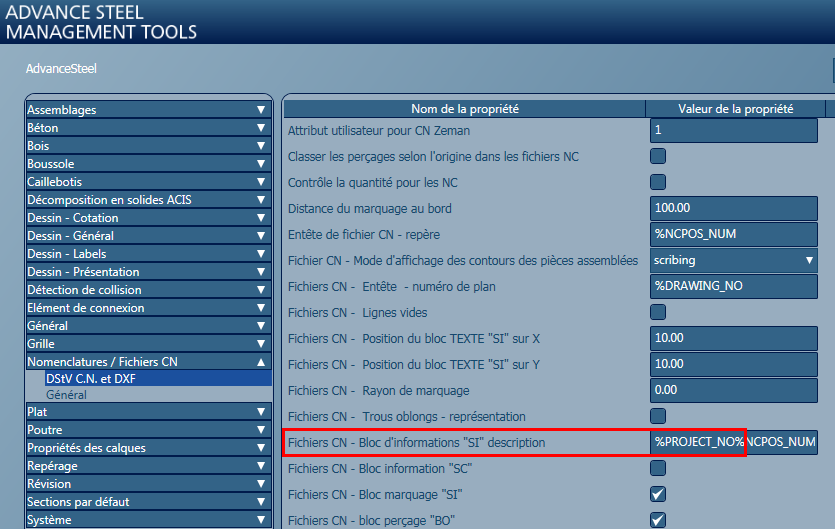Edit Entête de fichier CN repère field
Image resolution: width=835 pixels, height=529 pixels.
point(734,234)
